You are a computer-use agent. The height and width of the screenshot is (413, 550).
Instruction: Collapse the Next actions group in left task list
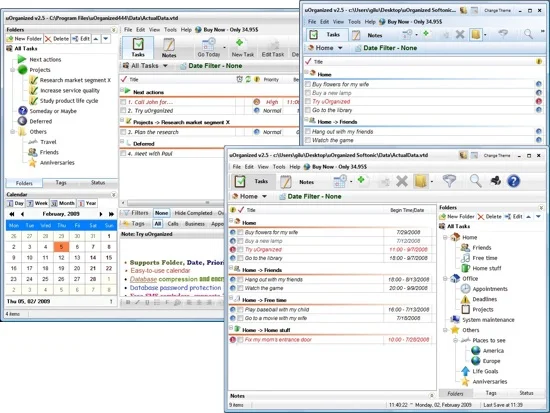122,91
